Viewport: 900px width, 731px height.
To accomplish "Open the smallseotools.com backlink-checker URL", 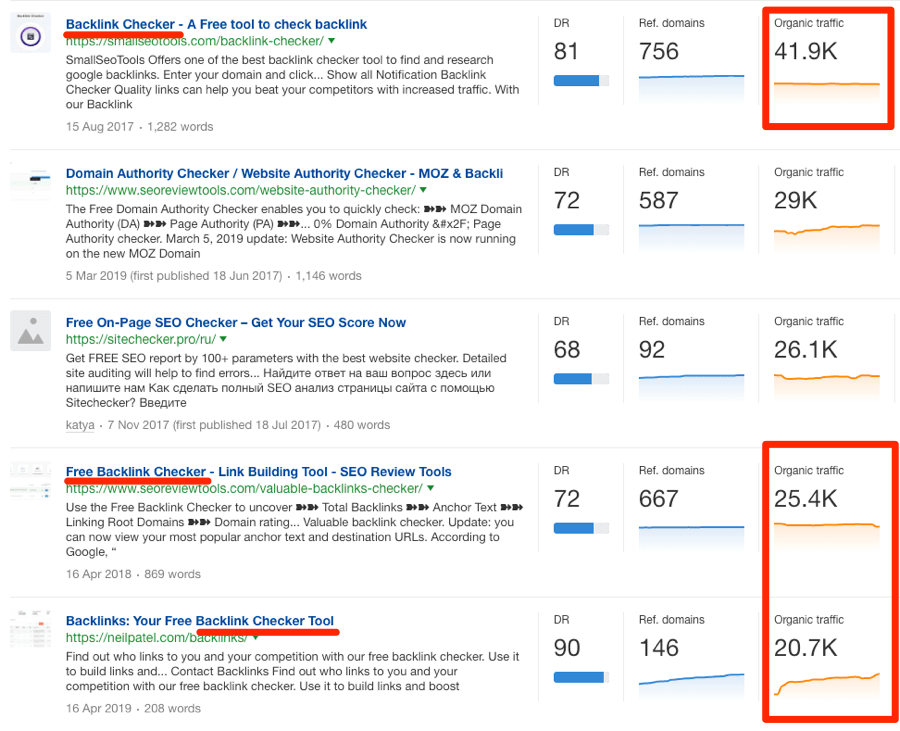I will [195, 41].
